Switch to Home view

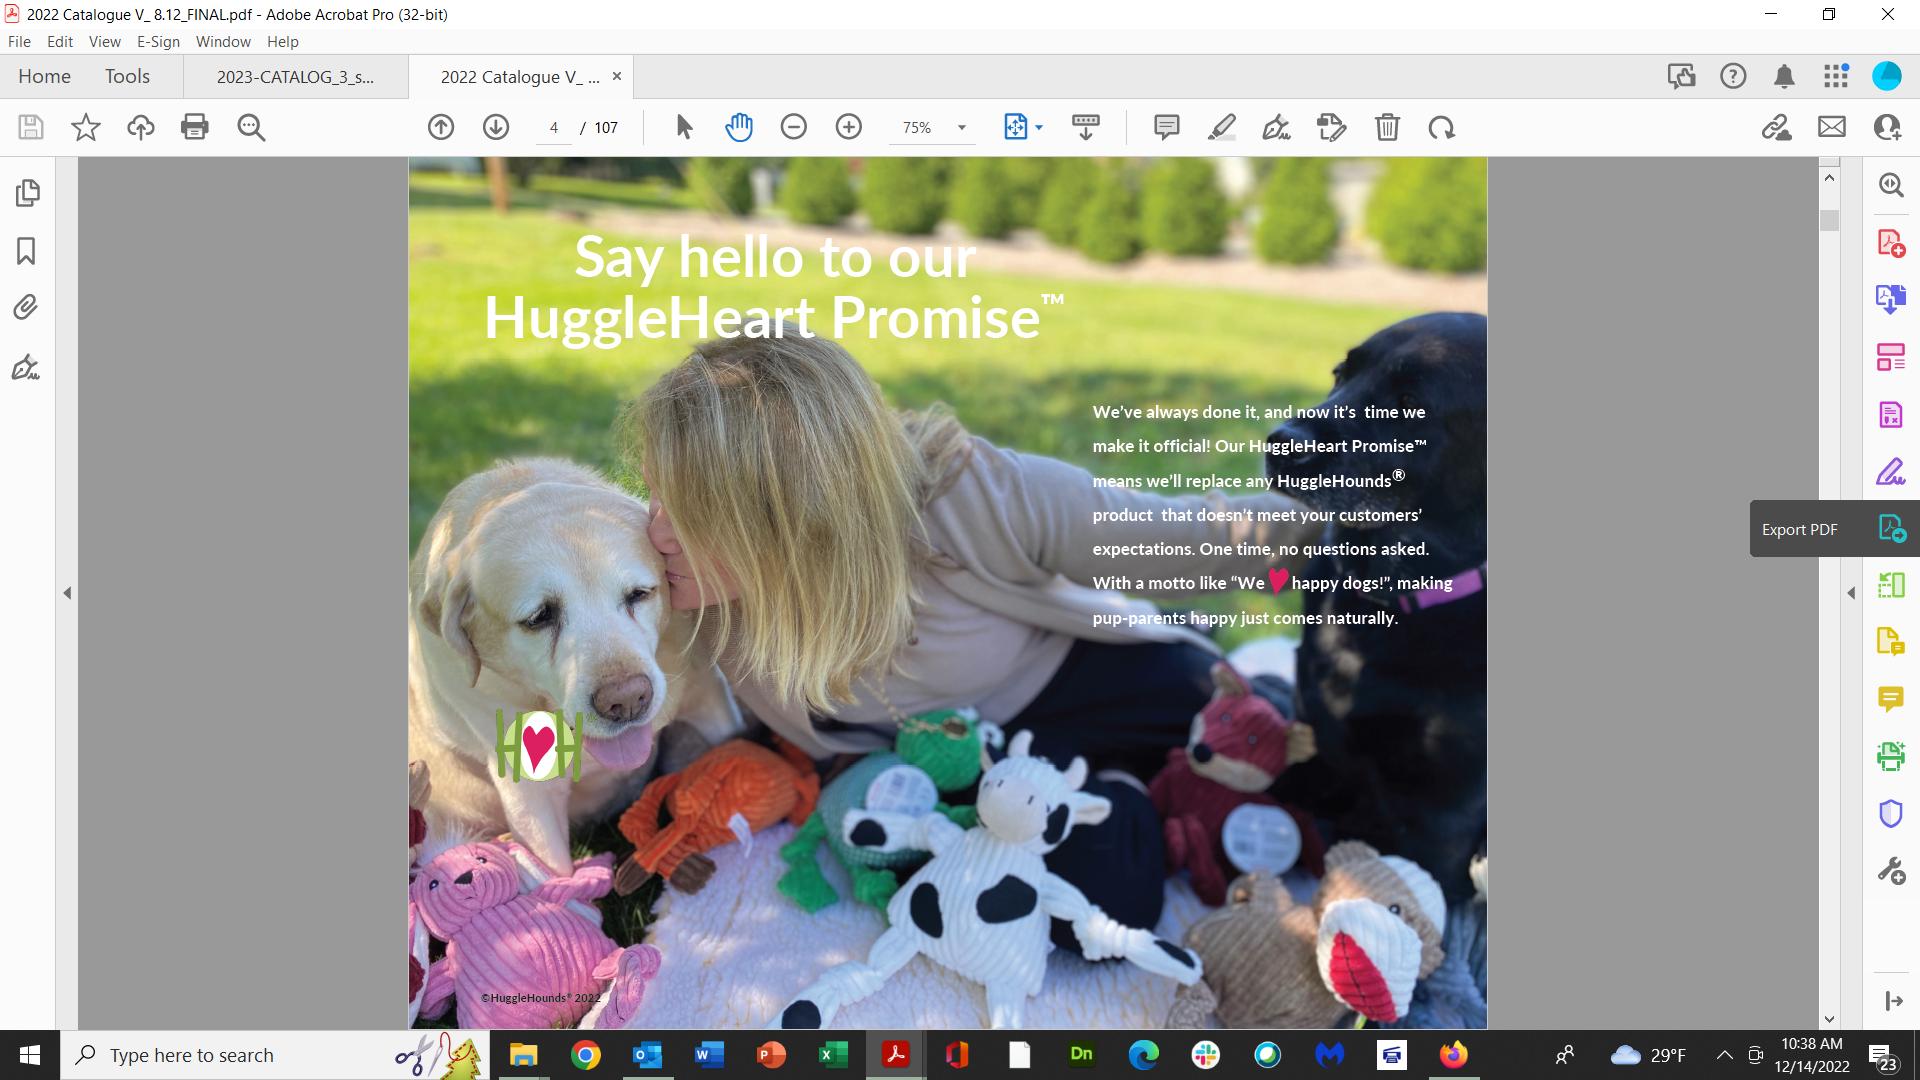coord(44,76)
